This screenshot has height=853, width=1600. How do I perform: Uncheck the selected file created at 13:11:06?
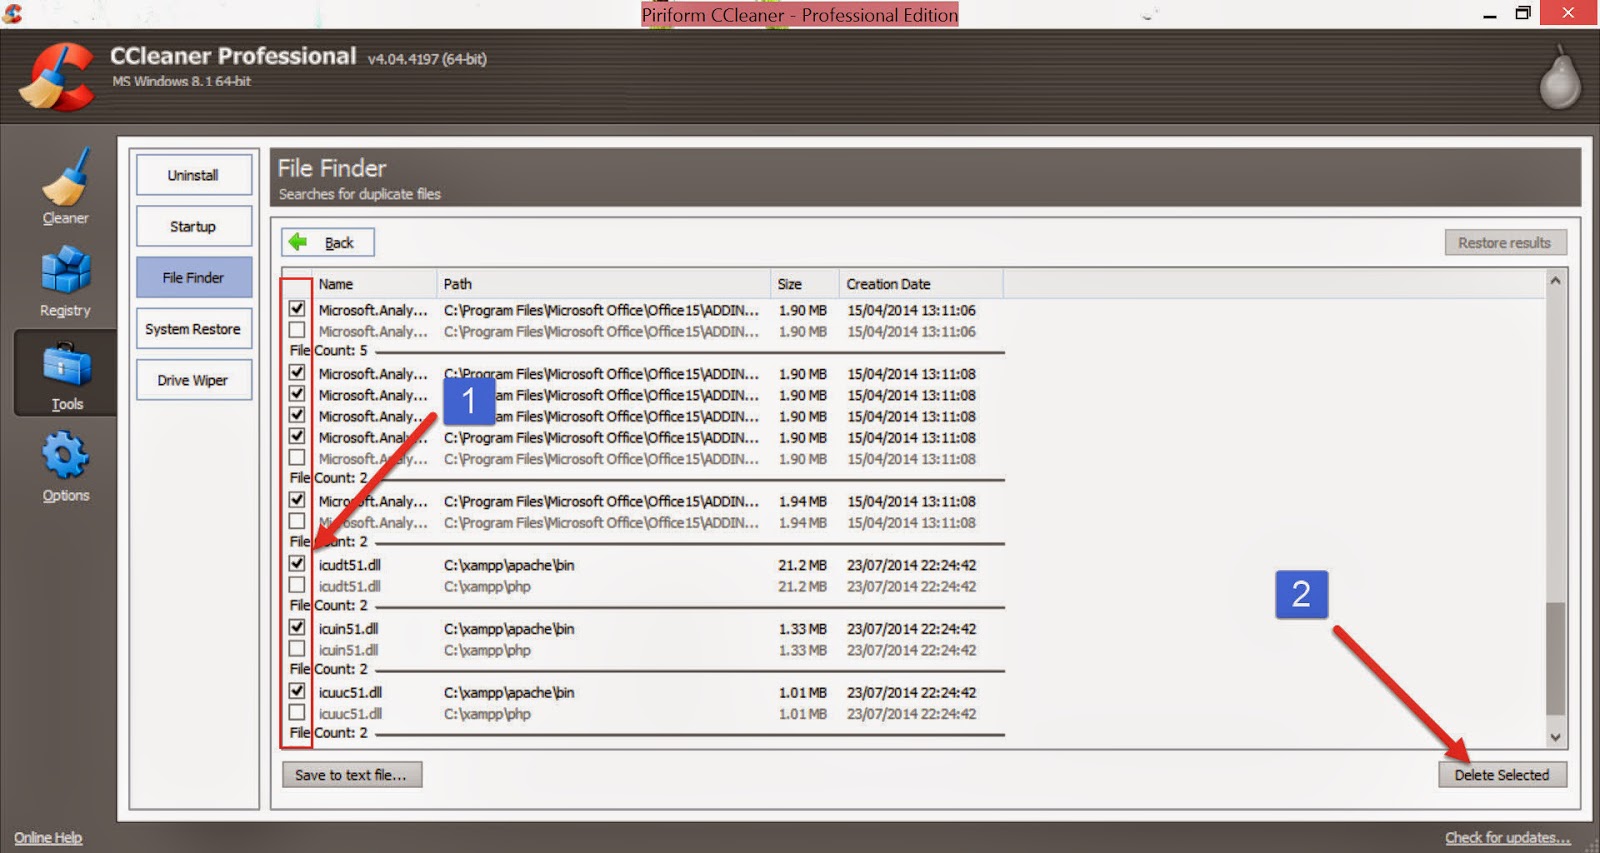pyautogui.click(x=297, y=309)
